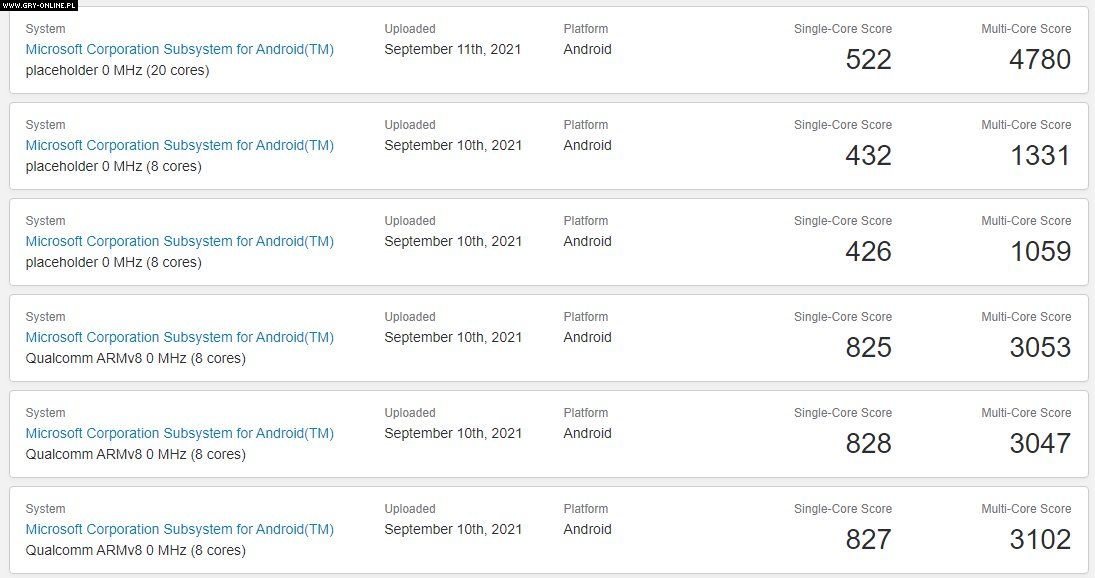The image size is (1095, 578).
Task: Open system link with multi-core score 1059
Action: 179,242
